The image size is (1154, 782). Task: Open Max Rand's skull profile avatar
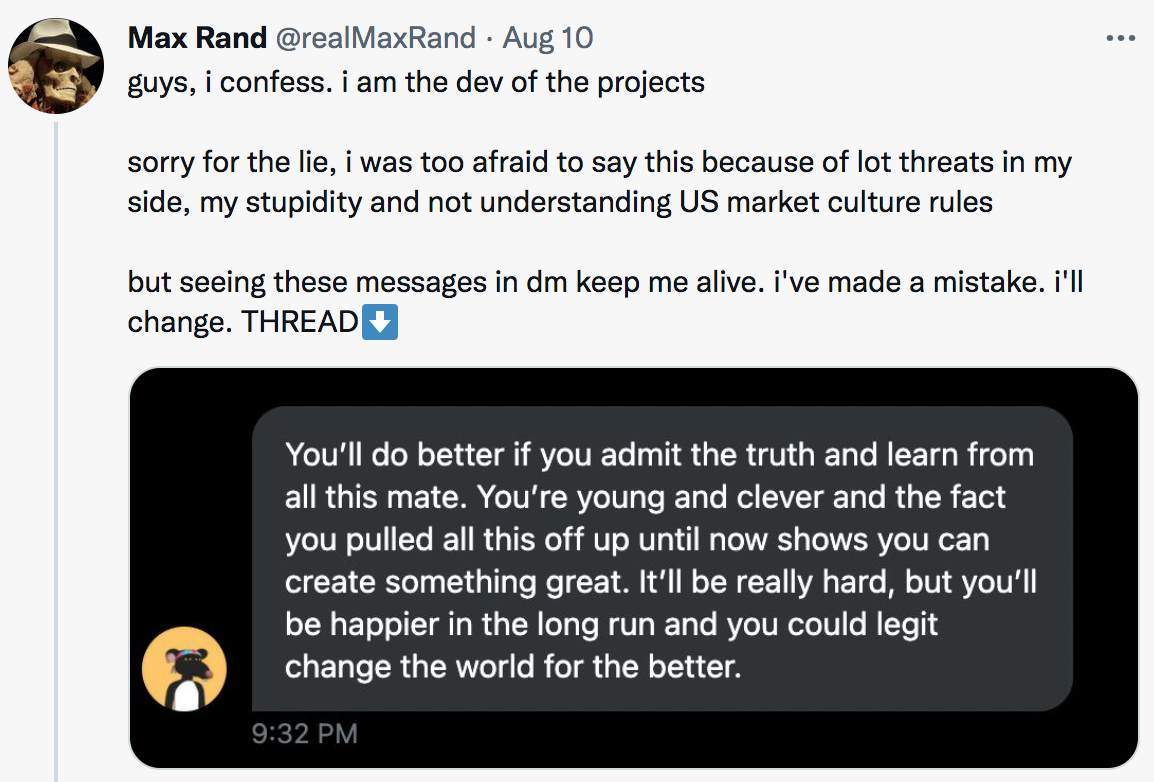pos(55,66)
